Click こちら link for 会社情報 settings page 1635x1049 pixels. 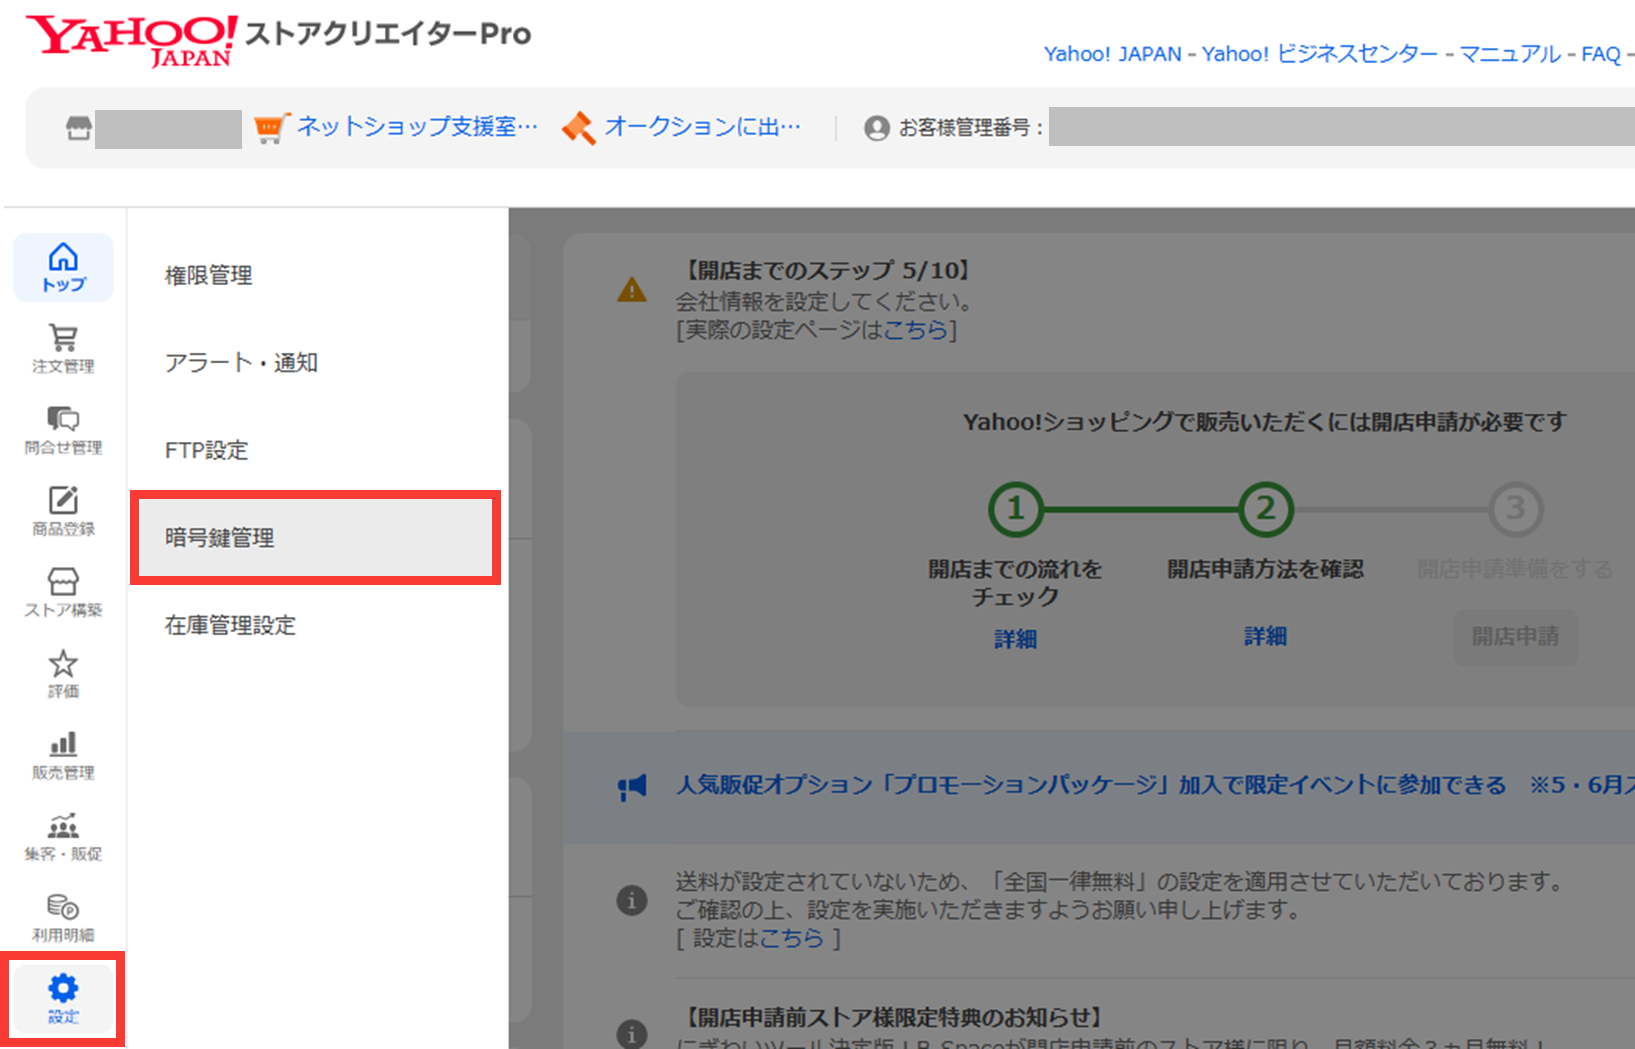coord(915,330)
